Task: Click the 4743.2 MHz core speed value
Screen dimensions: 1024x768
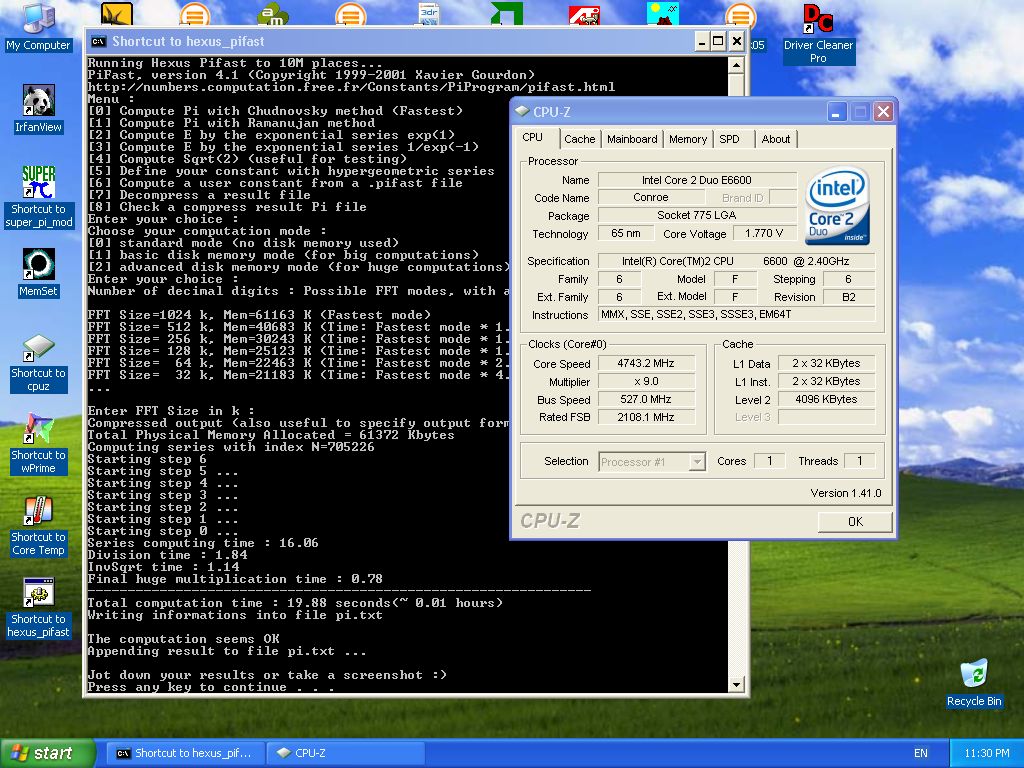Action: 646,363
